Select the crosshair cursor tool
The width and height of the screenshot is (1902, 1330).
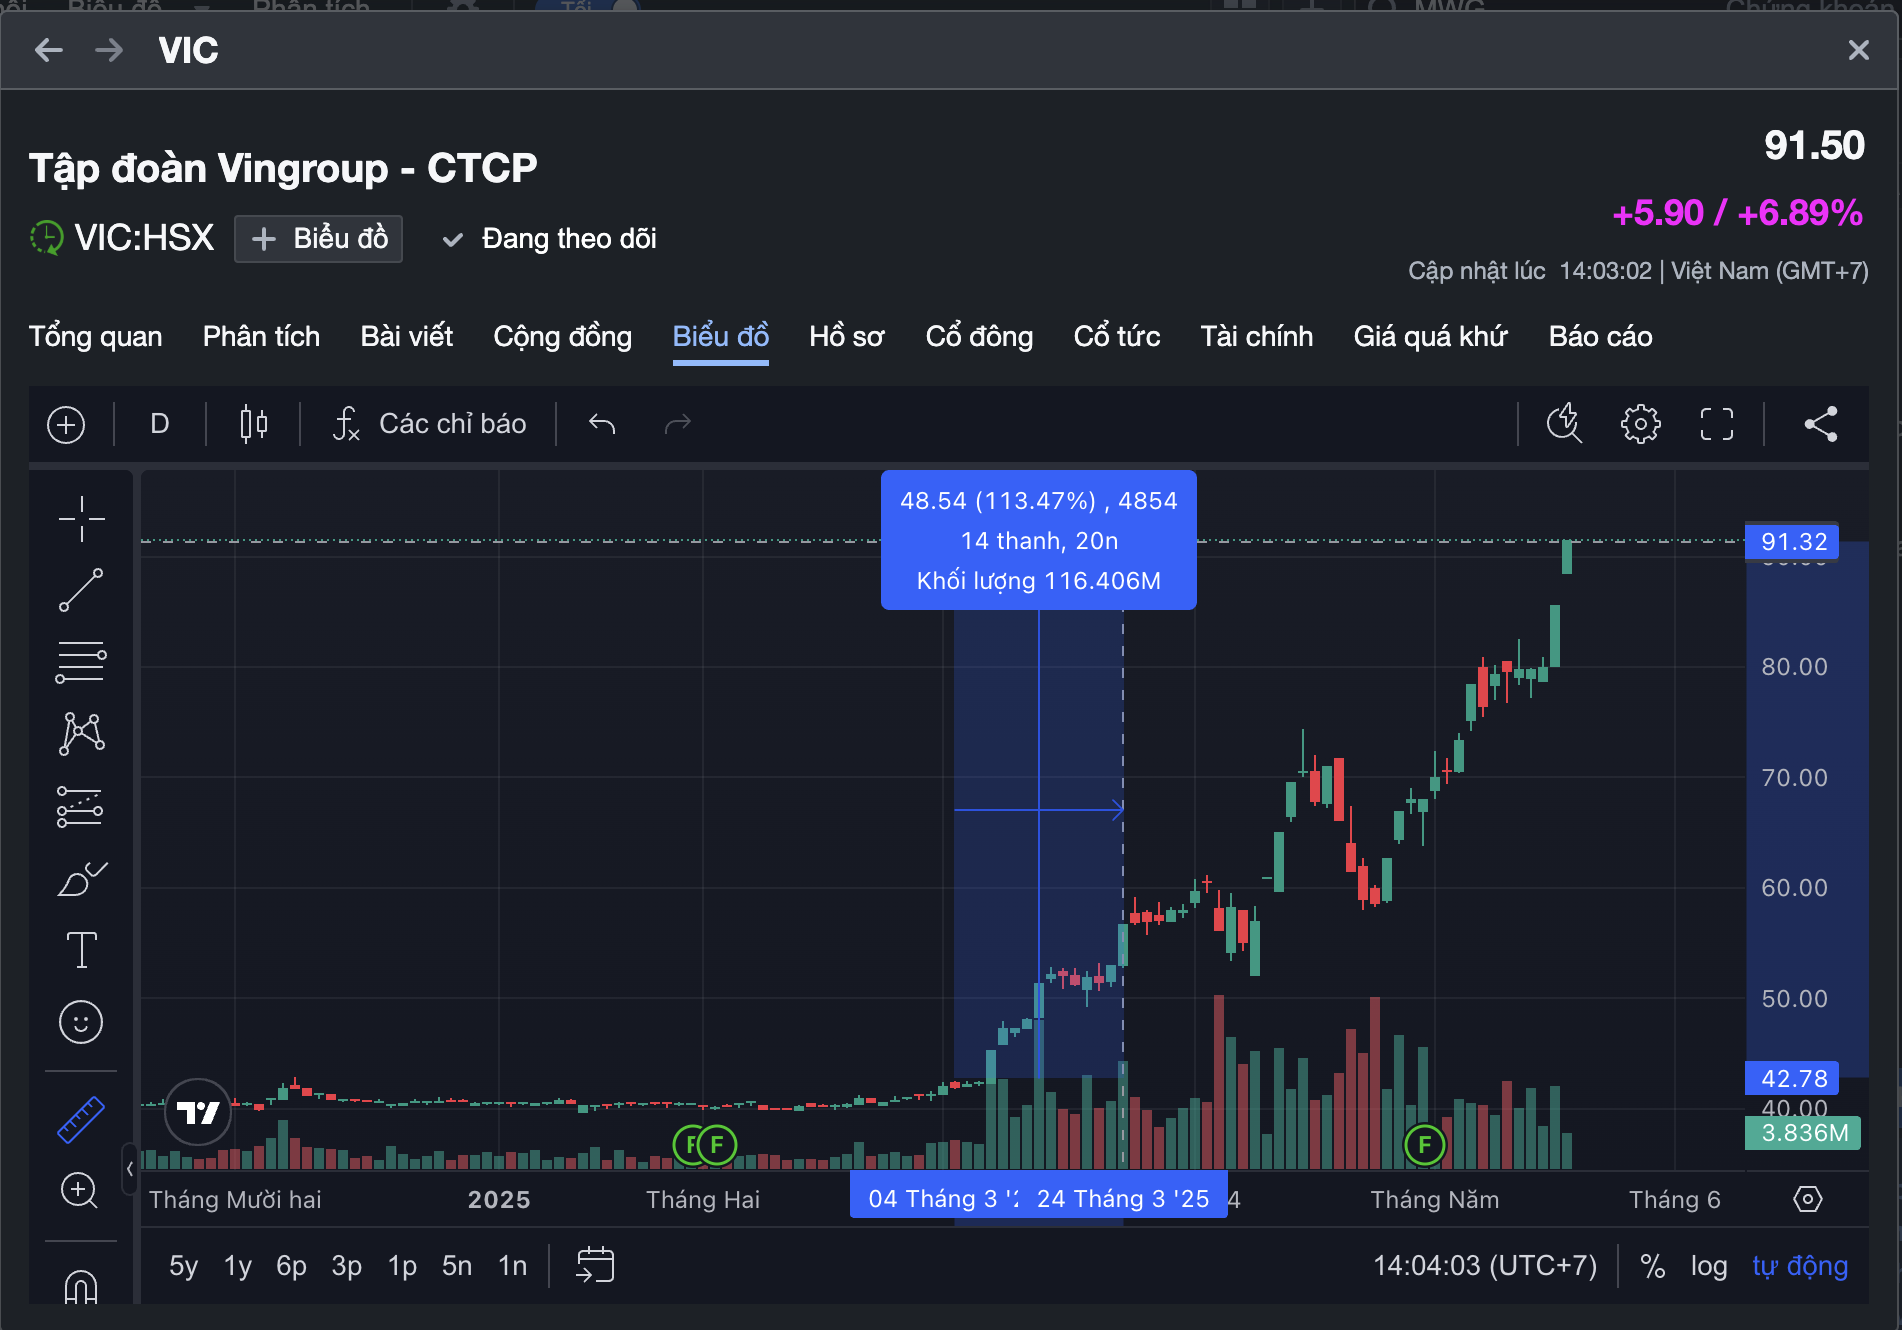pyautogui.click(x=81, y=518)
